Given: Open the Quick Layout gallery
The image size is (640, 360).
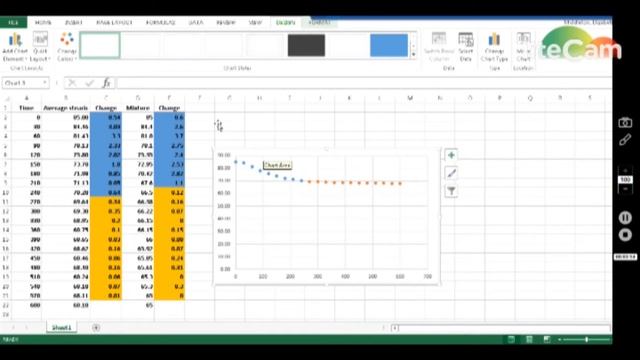Looking at the screenshot, I should 40,47.
